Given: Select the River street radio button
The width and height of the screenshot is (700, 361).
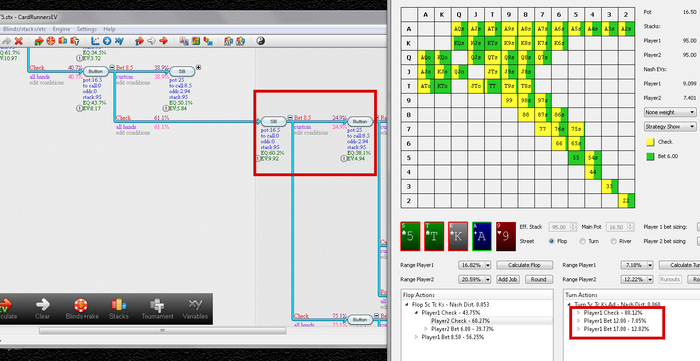Looking at the screenshot, I should 614,241.
